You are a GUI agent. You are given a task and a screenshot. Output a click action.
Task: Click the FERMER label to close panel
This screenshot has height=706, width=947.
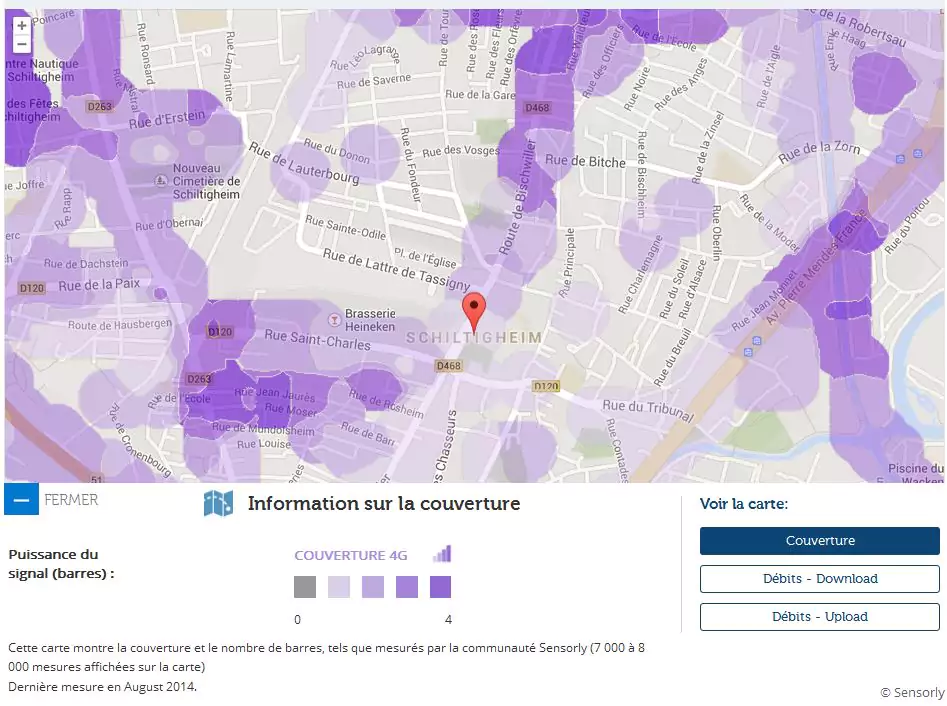point(71,500)
